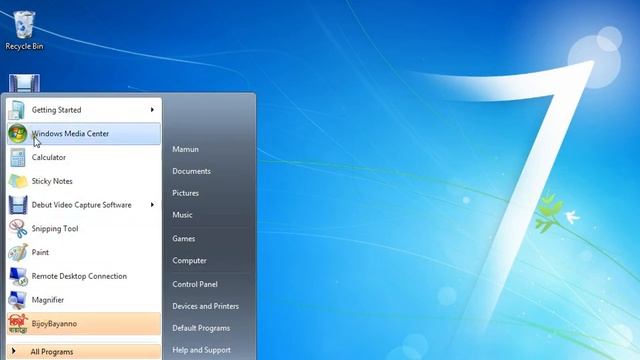Open Help and Support
Screen dimensions: 640x360
pyautogui.click(x=202, y=350)
